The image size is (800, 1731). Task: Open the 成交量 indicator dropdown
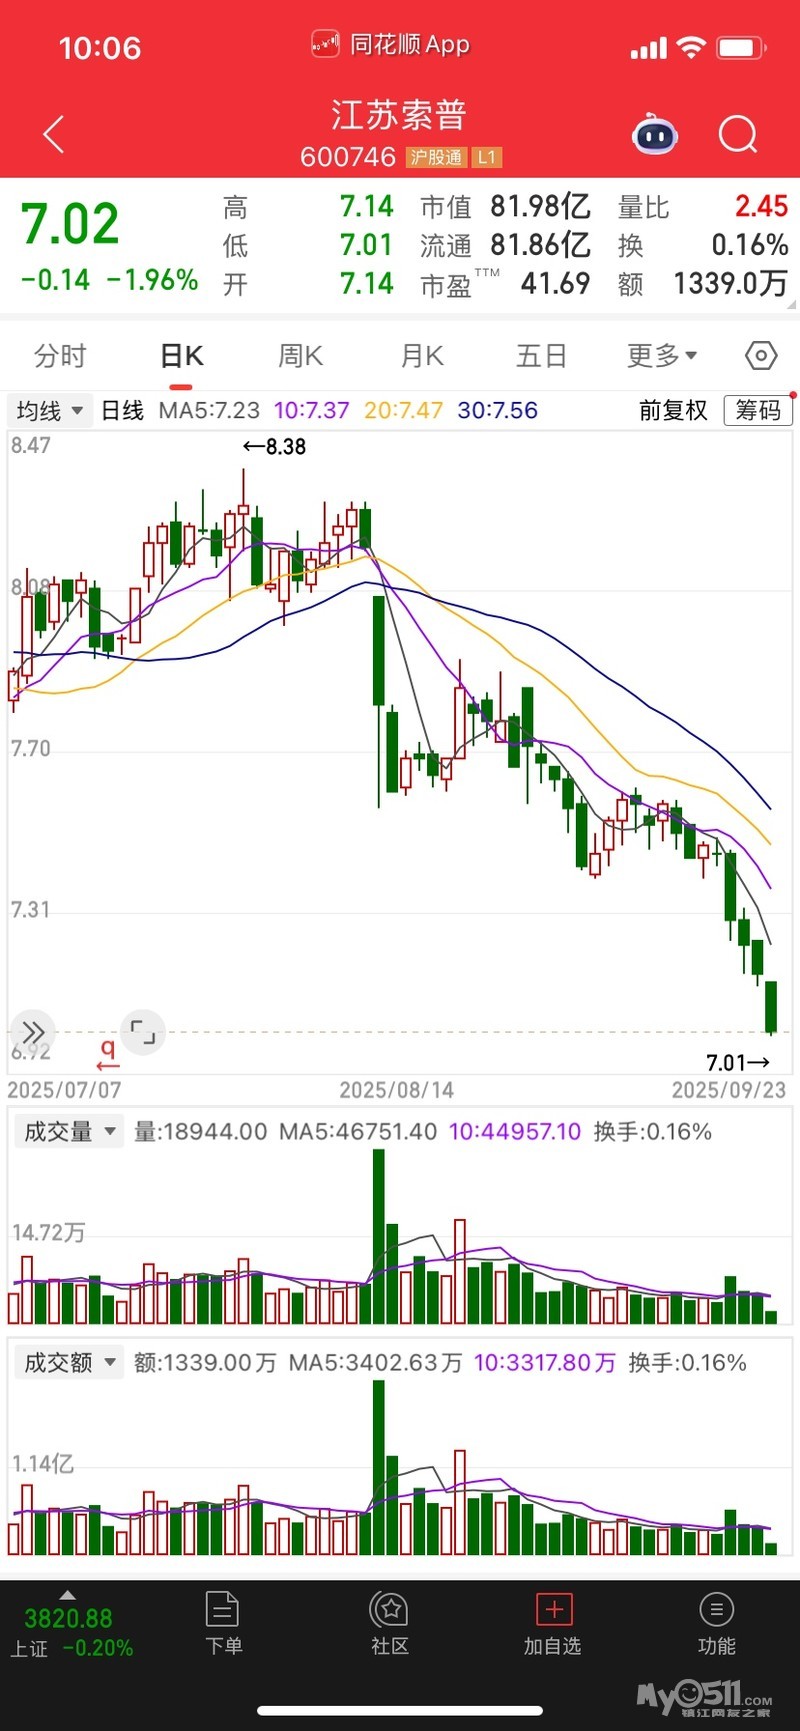point(68,1131)
